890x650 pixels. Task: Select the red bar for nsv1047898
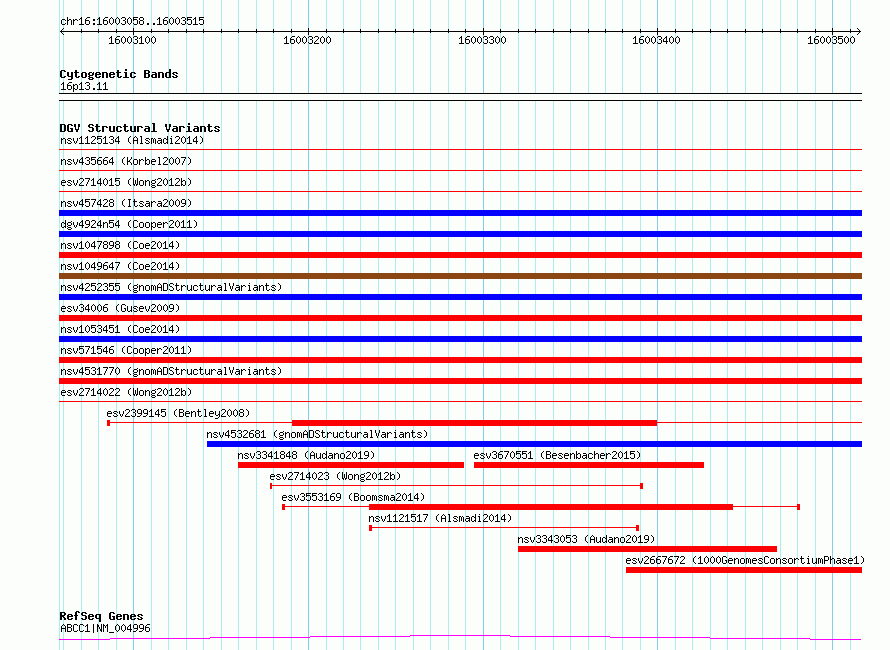(460, 255)
